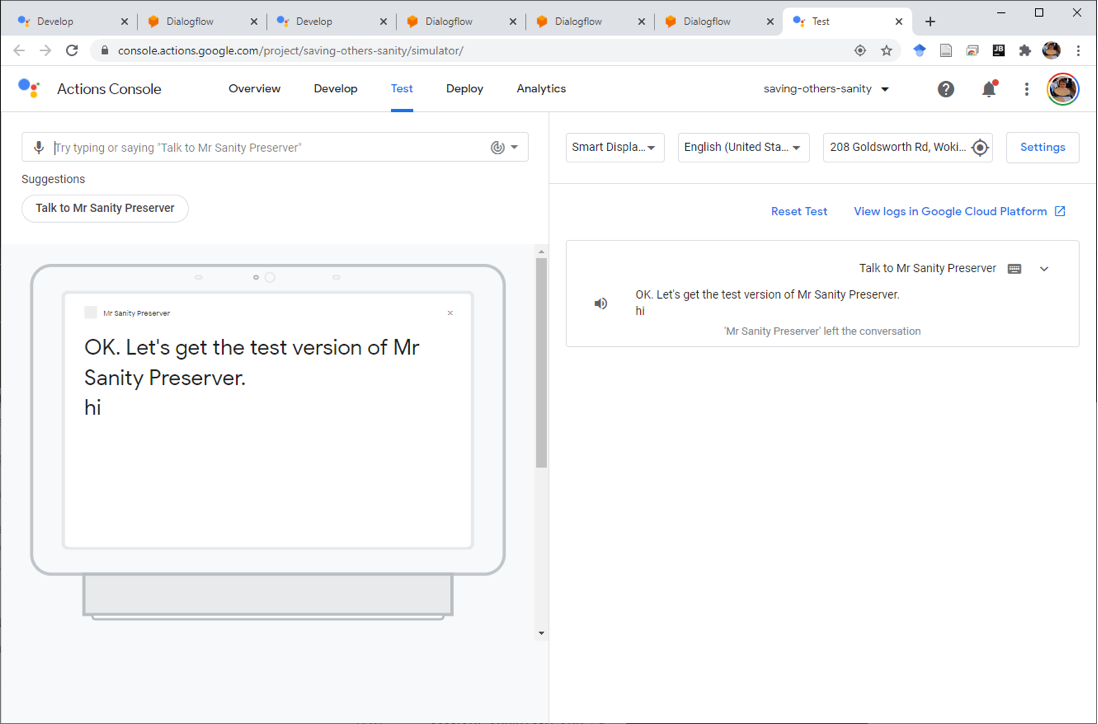
Task: Go back in the browser
Action: [19, 50]
